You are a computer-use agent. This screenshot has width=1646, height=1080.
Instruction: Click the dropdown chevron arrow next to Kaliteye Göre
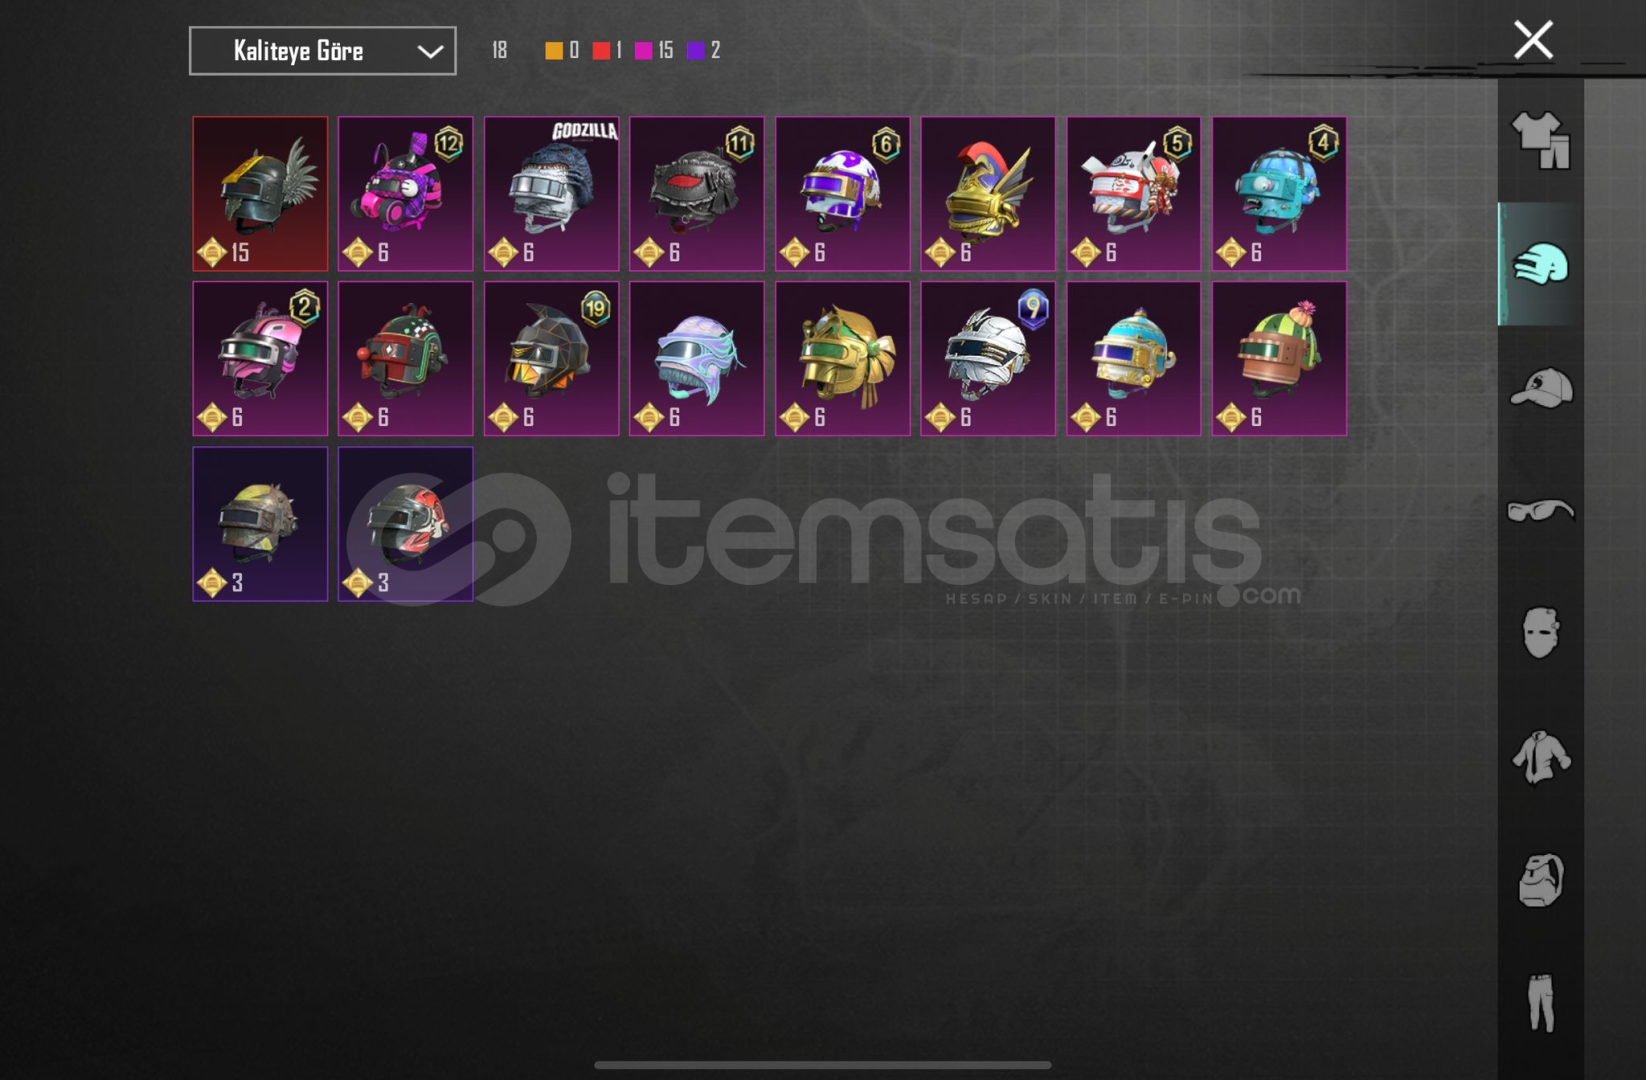click(x=430, y=51)
